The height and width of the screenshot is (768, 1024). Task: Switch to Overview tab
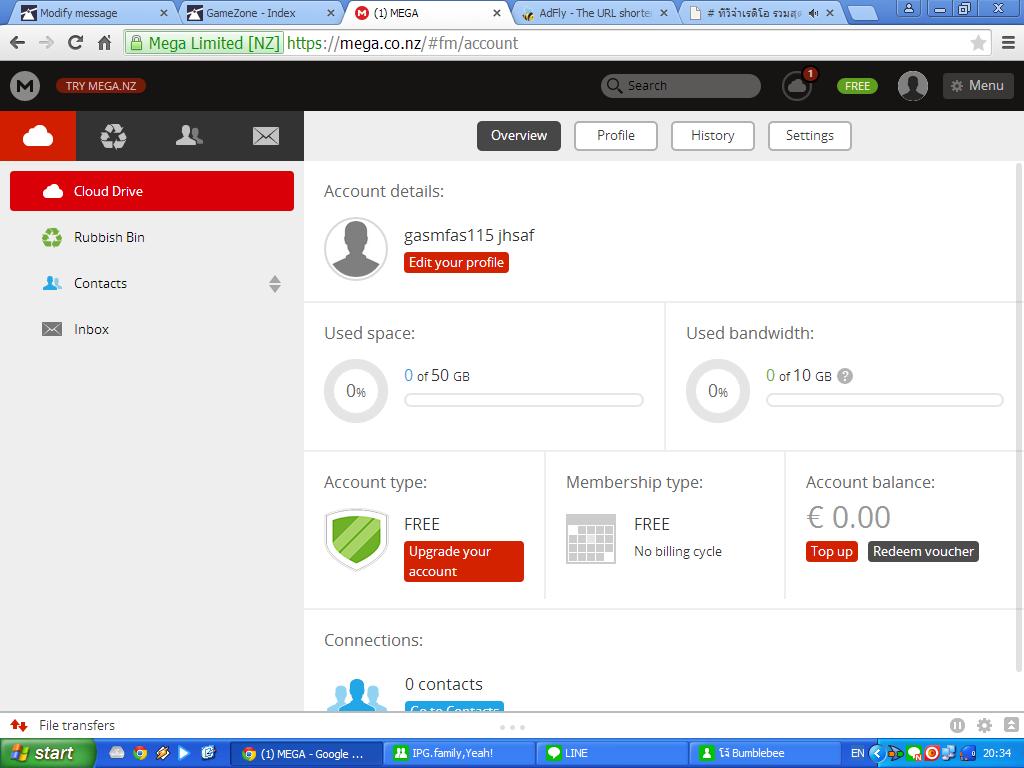[519, 136]
